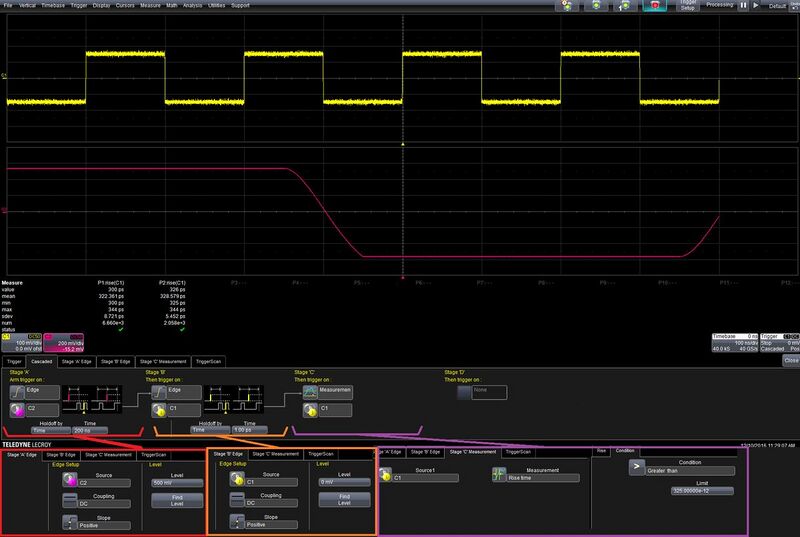
Task: Open Stage A Holdoff by Time dropdown
Action: coord(50,430)
